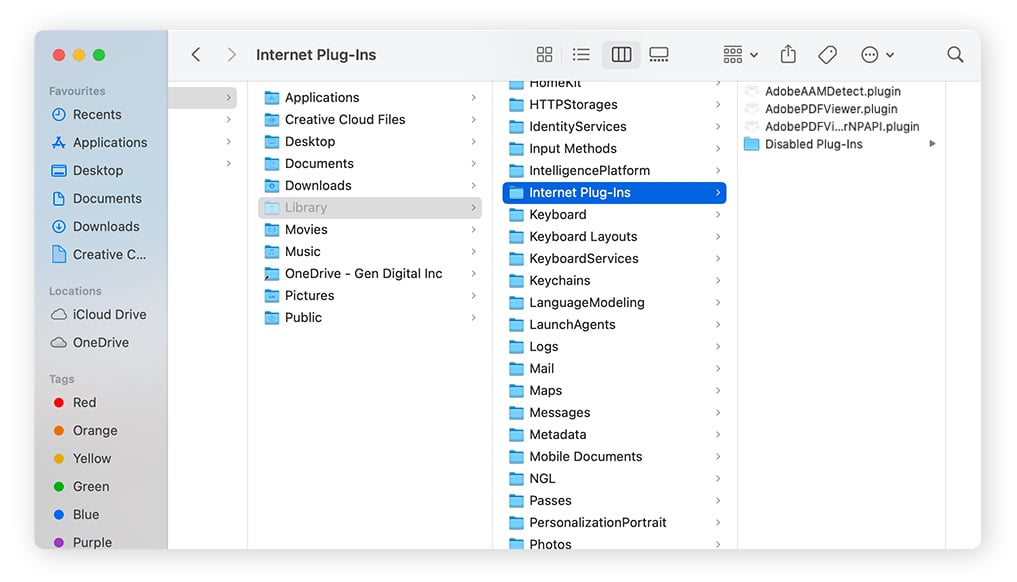Switch to icon grid view
Viewport: 1017px width, 582px height.
[544, 55]
